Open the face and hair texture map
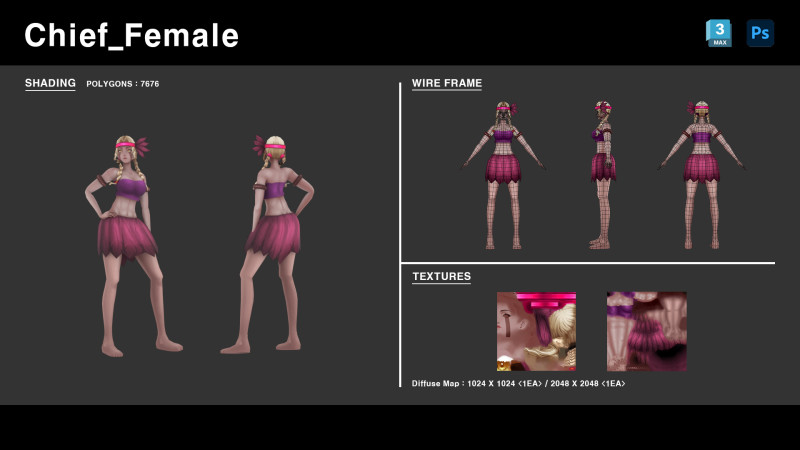 click(x=536, y=331)
